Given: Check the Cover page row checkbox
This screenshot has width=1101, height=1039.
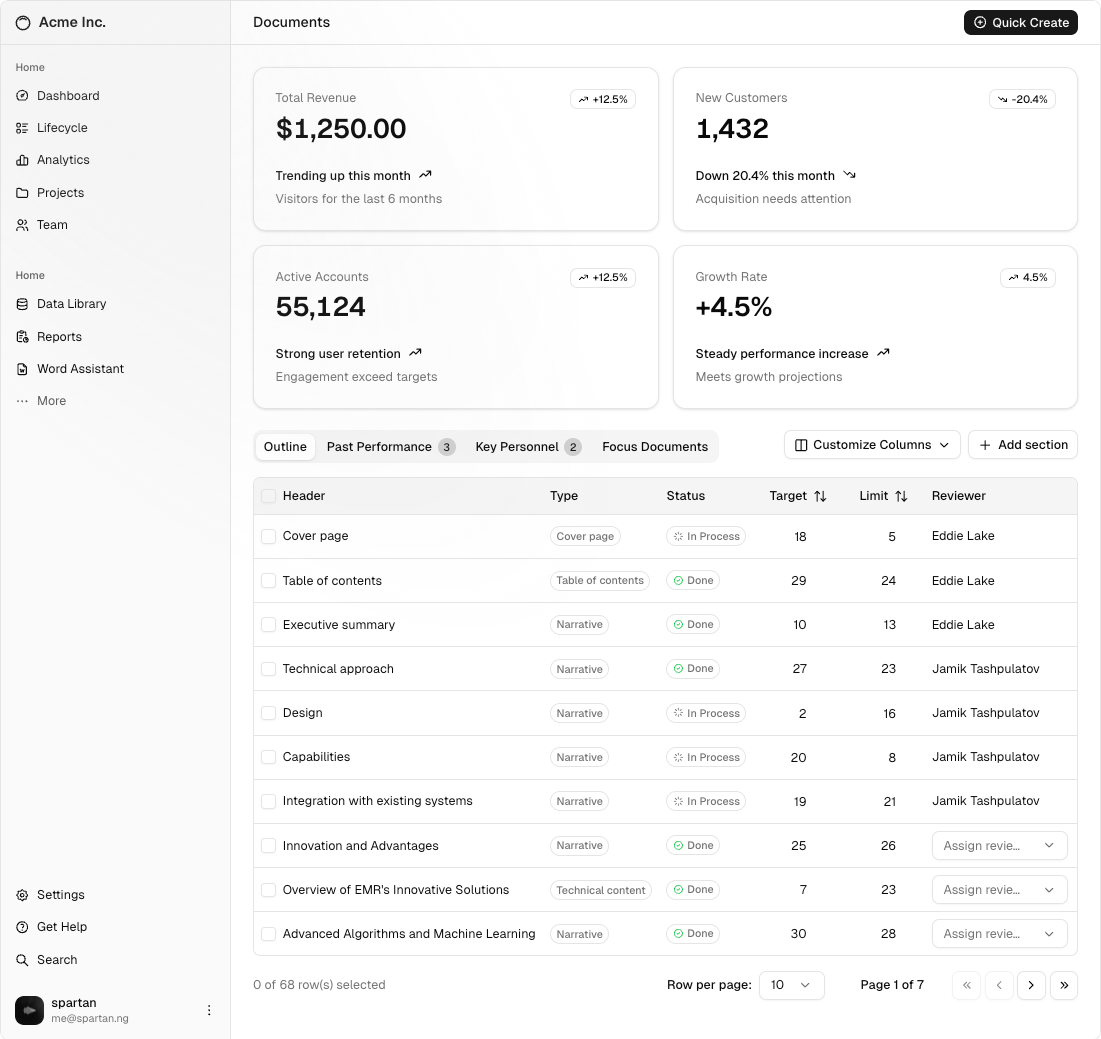Looking at the screenshot, I should click(268, 537).
